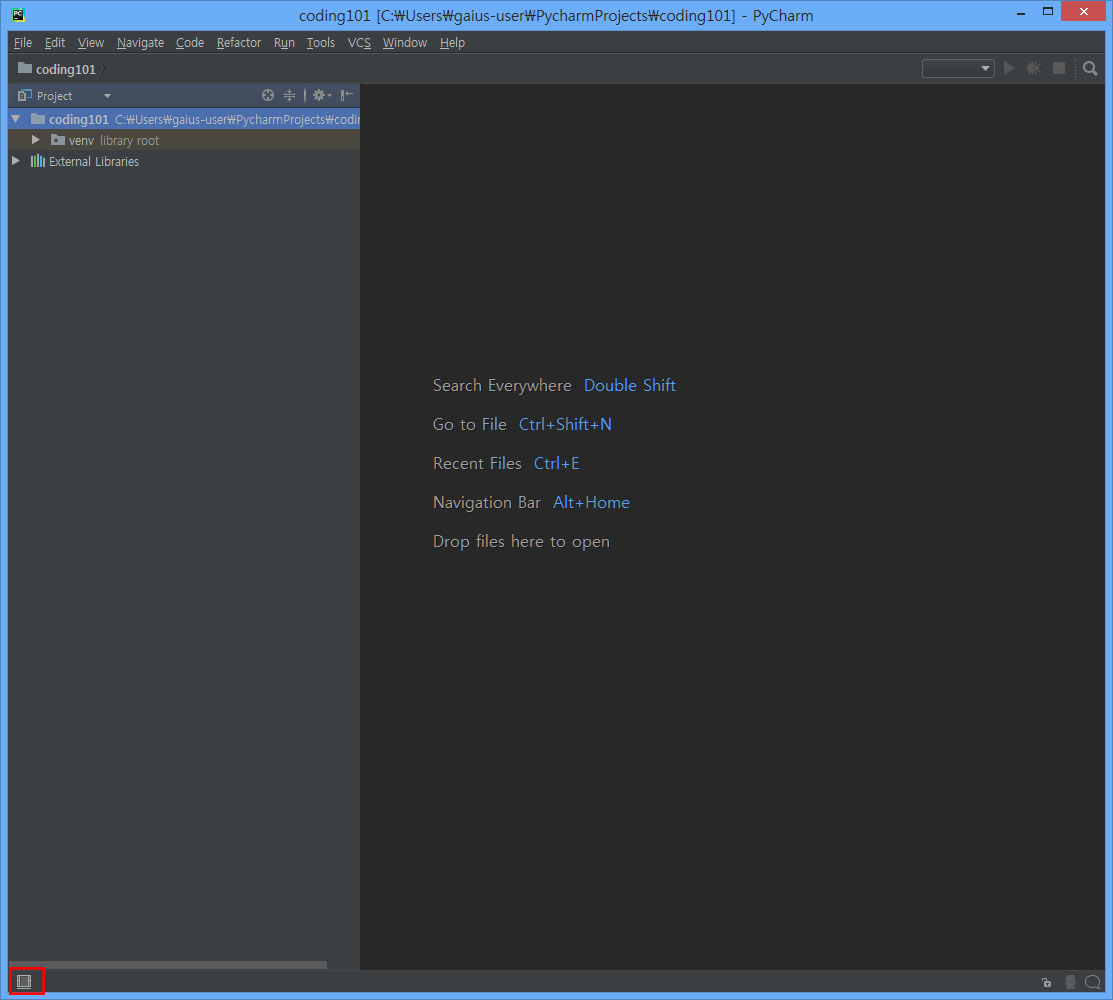Click the tool windows toggle in status bar
Screen dimensions: 1113x1000
pyautogui.click(x=24, y=982)
